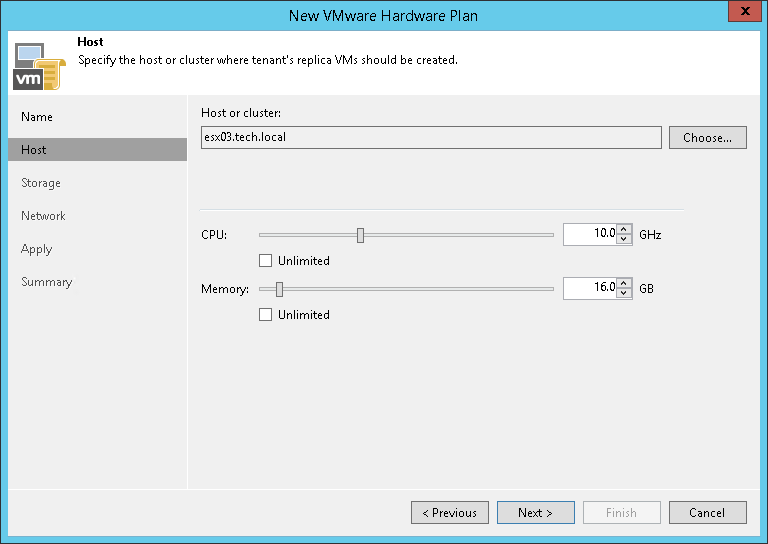This screenshot has width=768, height=544.
Task: Cancel the hardware plan wizard
Action: 707,513
